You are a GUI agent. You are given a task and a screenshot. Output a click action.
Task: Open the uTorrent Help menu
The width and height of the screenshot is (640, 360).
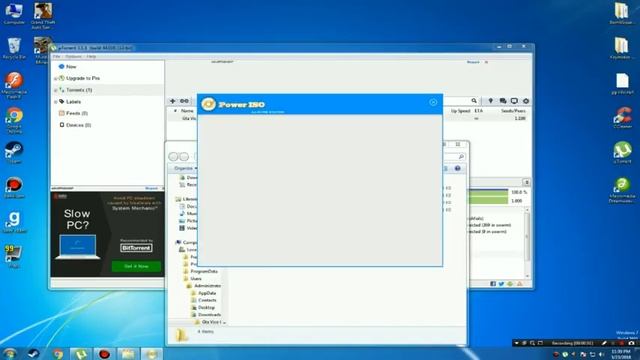(x=91, y=56)
